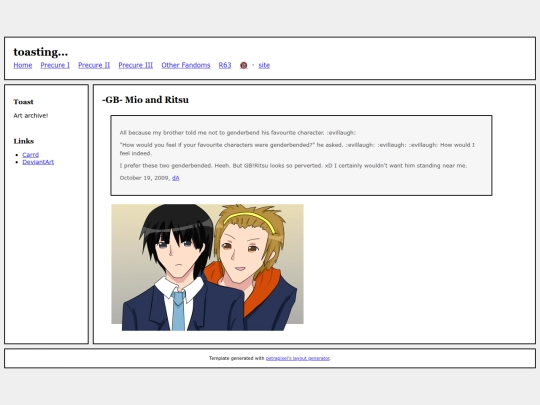Click the Mio and Ritsu artwork image
540x405 pixels.
pyautogui.click(x=207, y=267)
